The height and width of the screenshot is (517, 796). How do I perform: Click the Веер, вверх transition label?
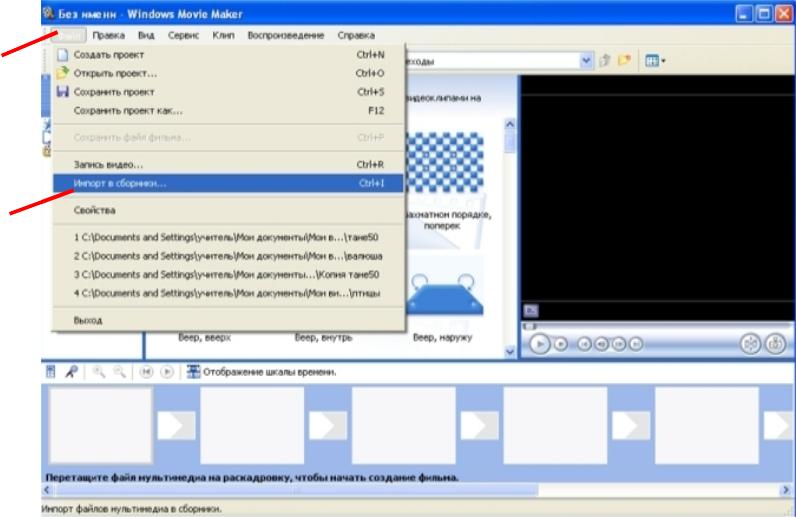[204, 337]
